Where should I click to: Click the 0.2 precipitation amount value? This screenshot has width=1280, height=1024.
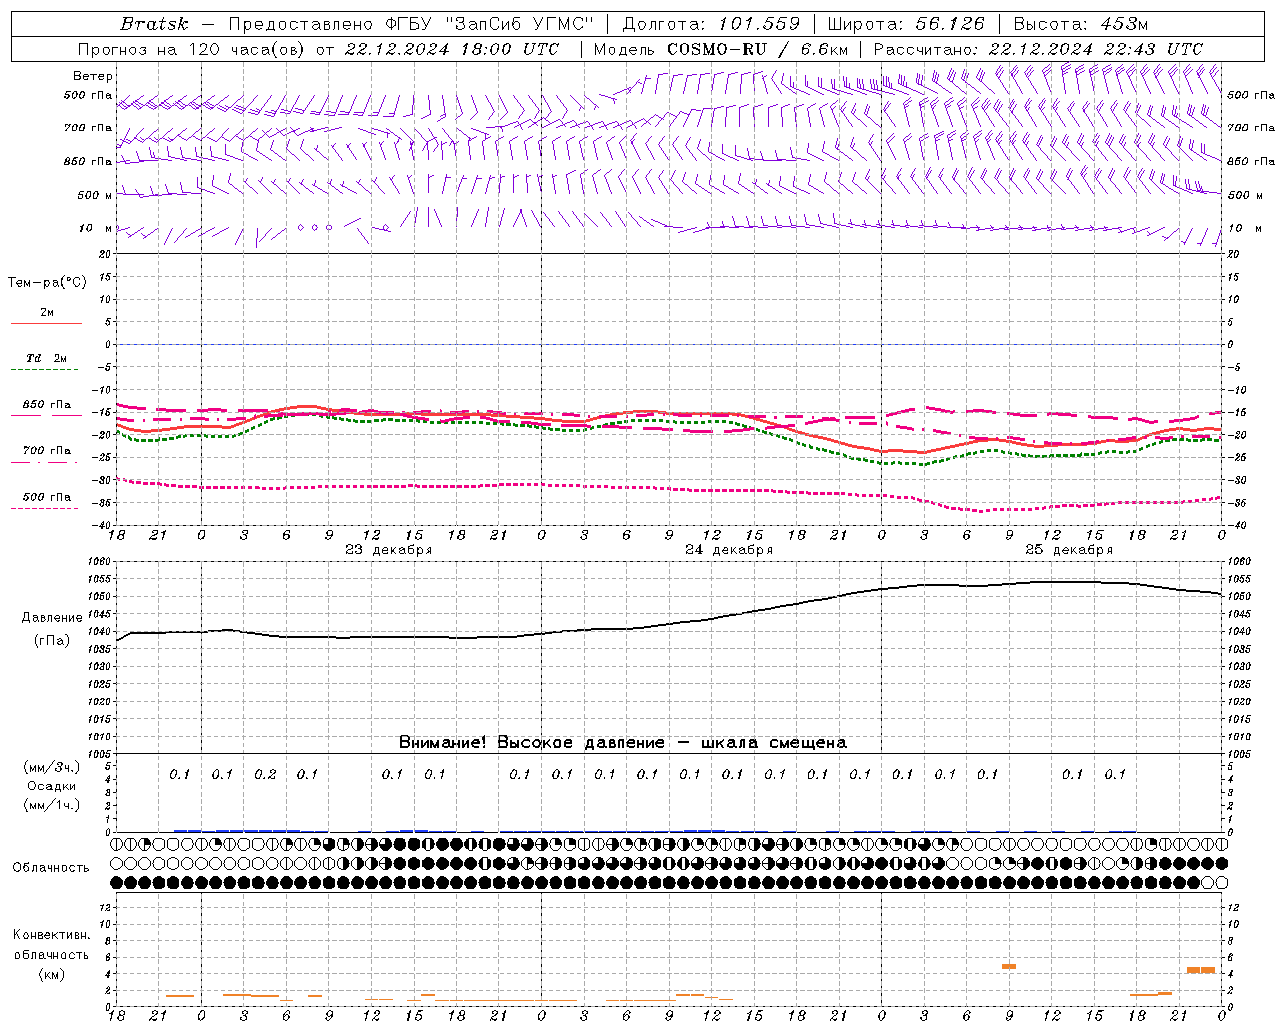coord(265,774)
